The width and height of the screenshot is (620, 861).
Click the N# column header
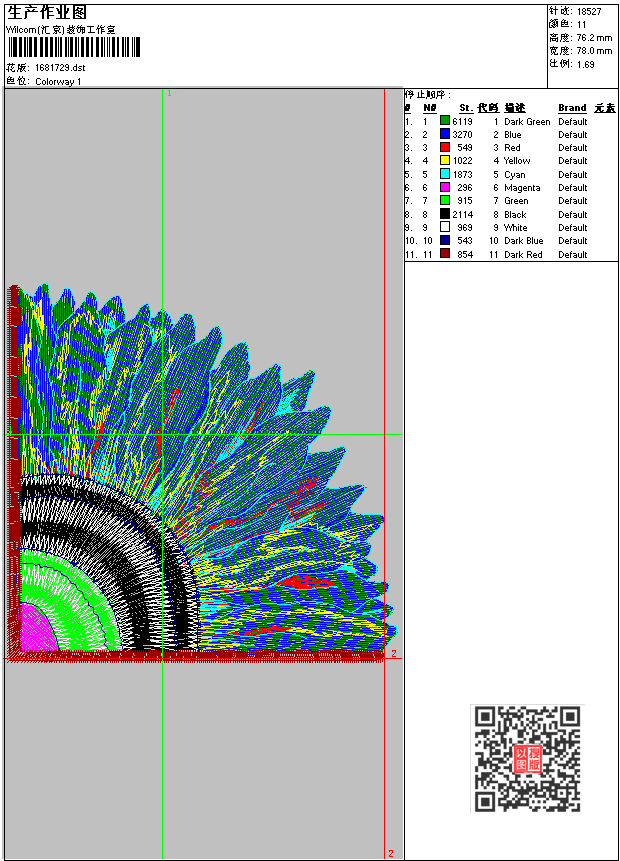[429, 108]
